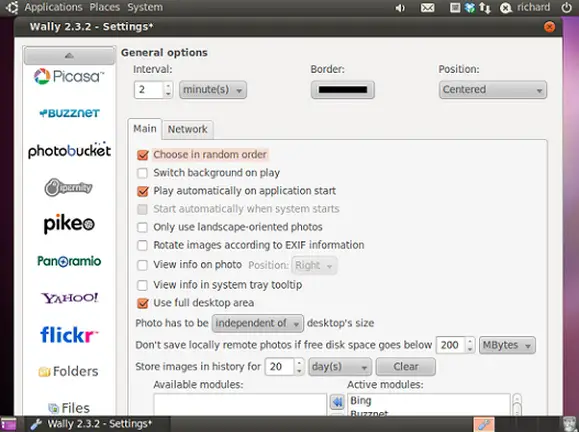Enable Rotate images according to EXIF information

pos(143,245)
